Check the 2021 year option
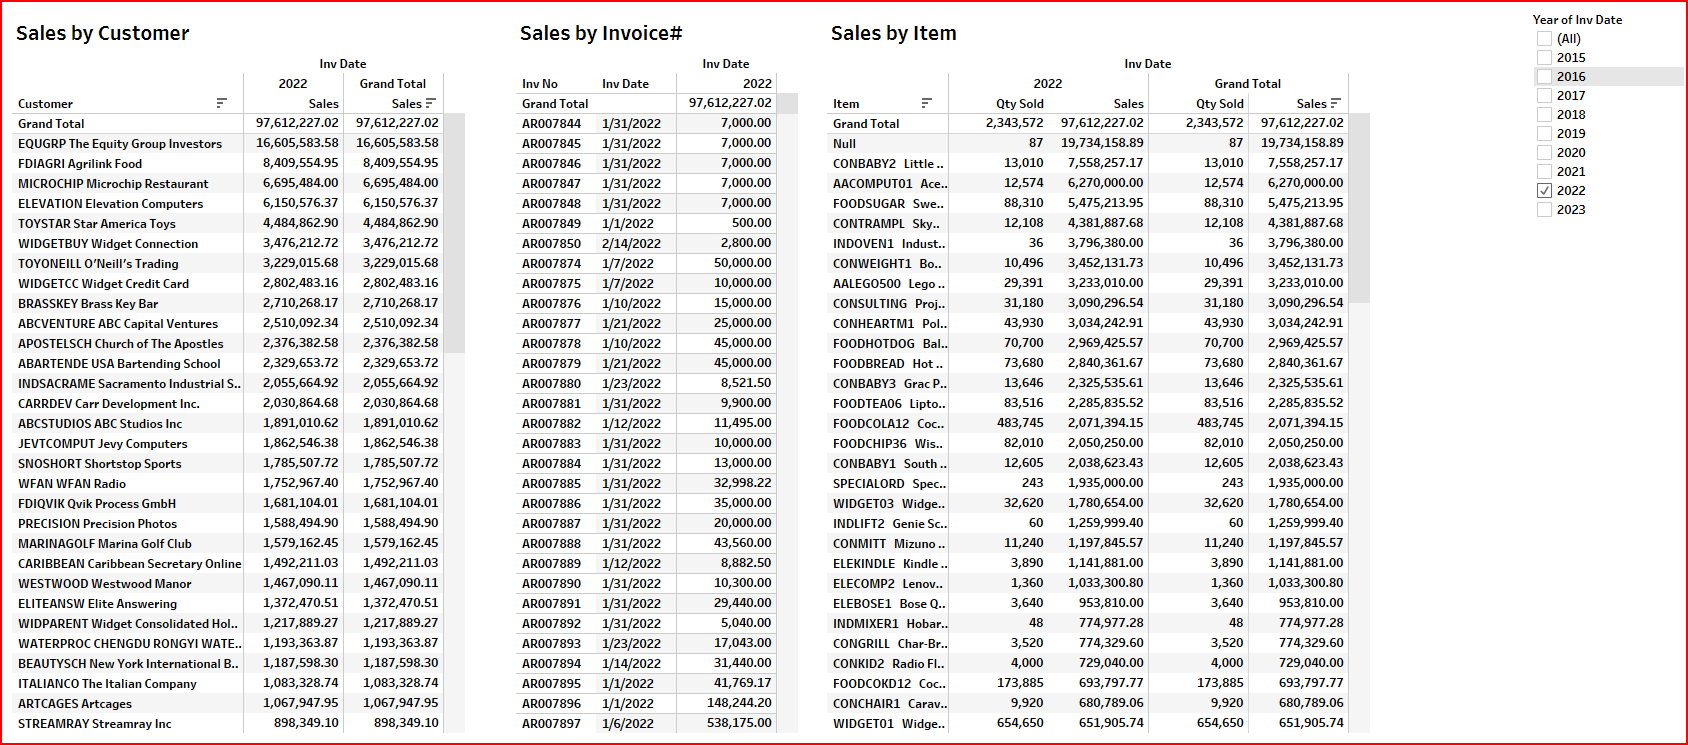Screen dimensions: 1688x745 (x=1544, y=172)
